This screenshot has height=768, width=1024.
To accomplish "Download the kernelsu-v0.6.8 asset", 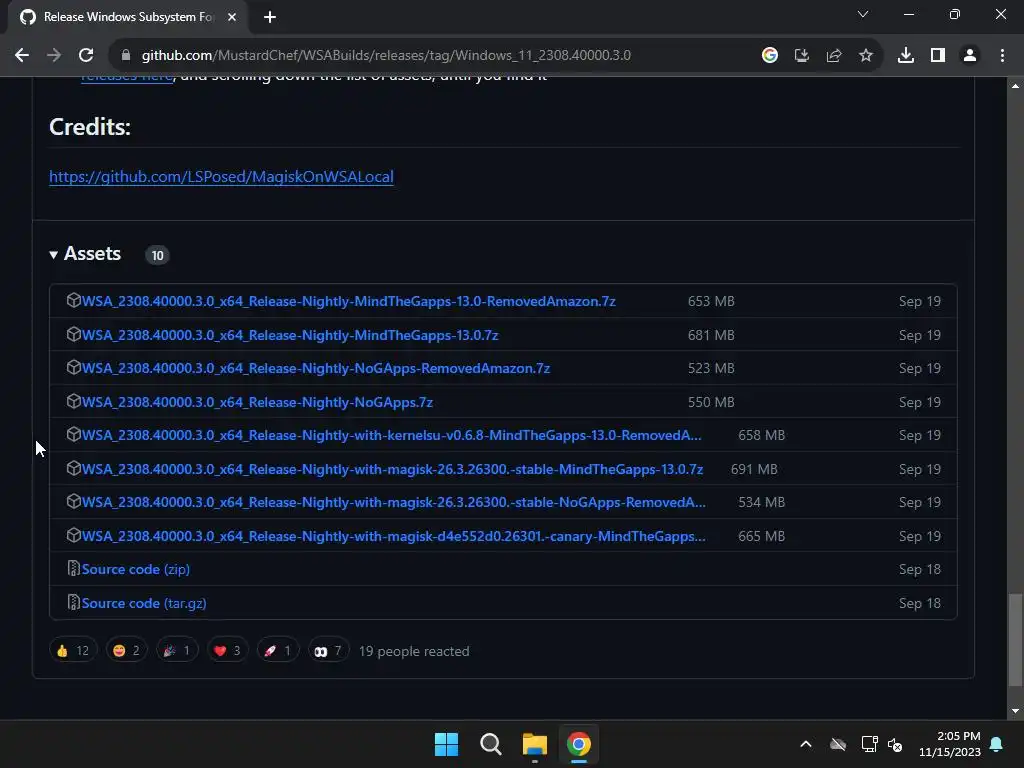I will point(391,436).
